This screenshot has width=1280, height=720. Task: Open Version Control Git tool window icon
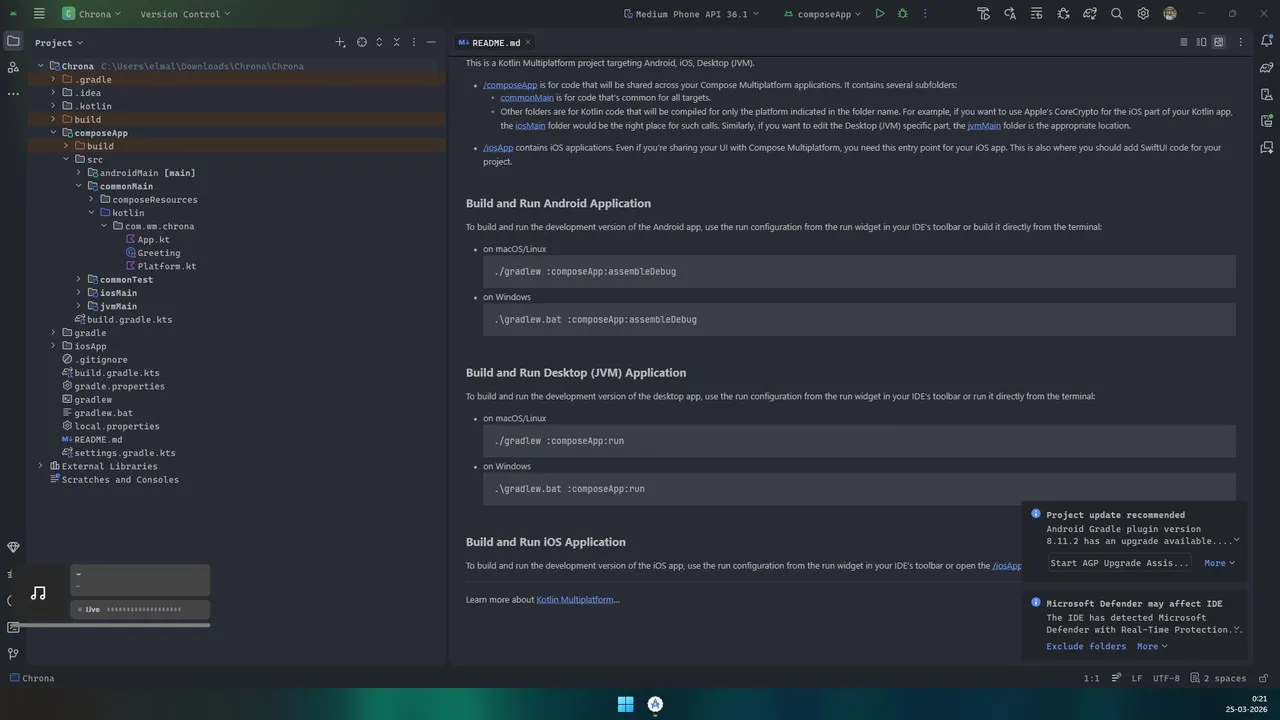[13, 653]
